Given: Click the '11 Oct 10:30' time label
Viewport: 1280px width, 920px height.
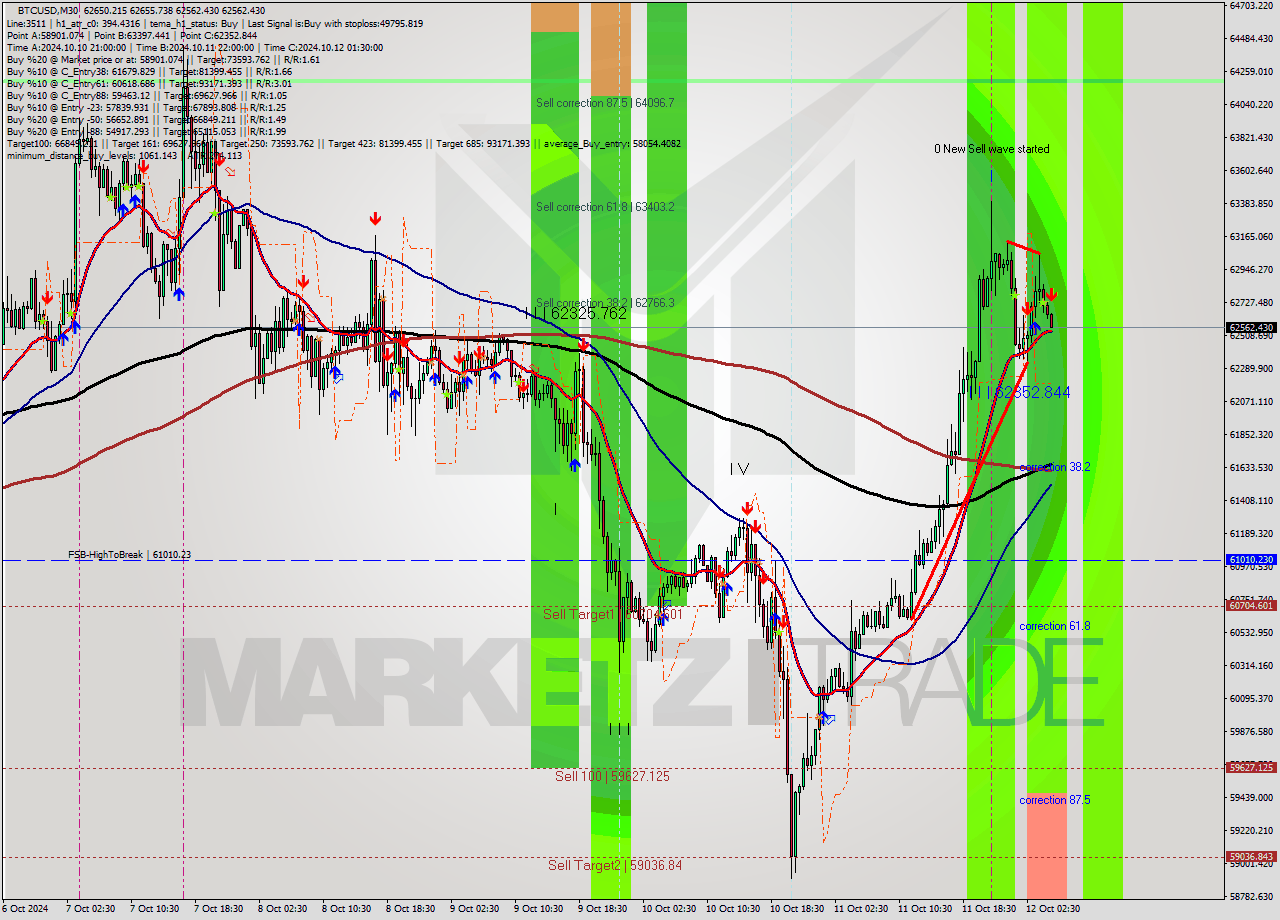Looking at the screenshot, I should coord(925,909).
